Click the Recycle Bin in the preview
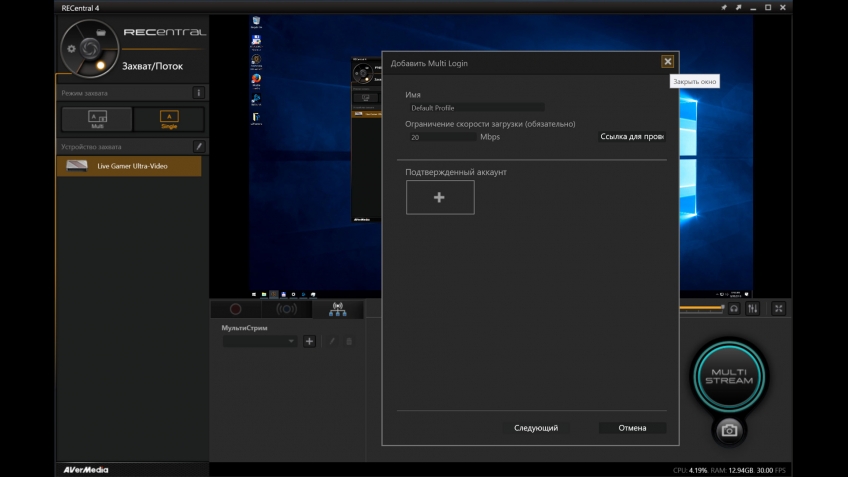 pos(256,22)
